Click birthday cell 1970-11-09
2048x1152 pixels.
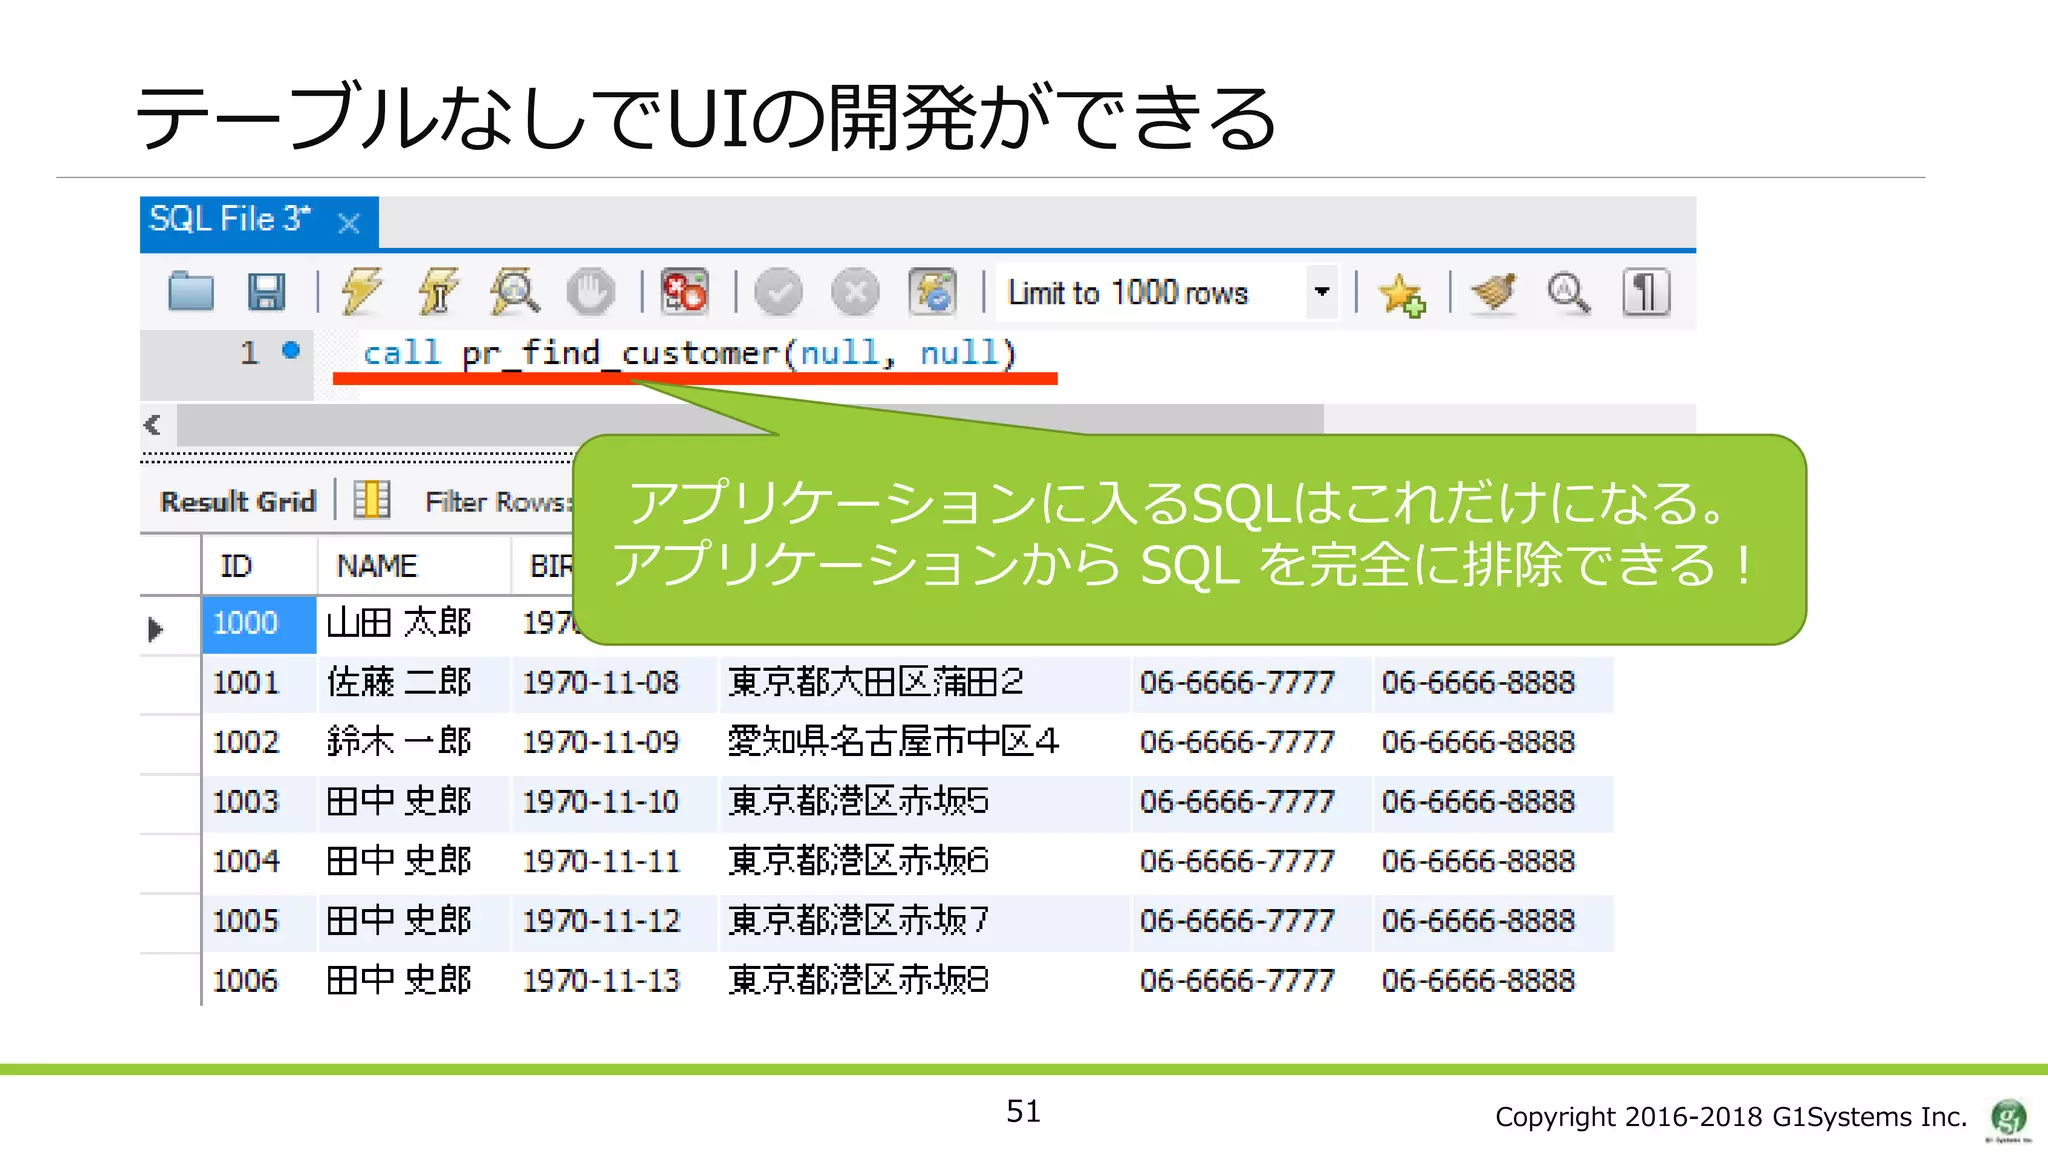[615, 743]
